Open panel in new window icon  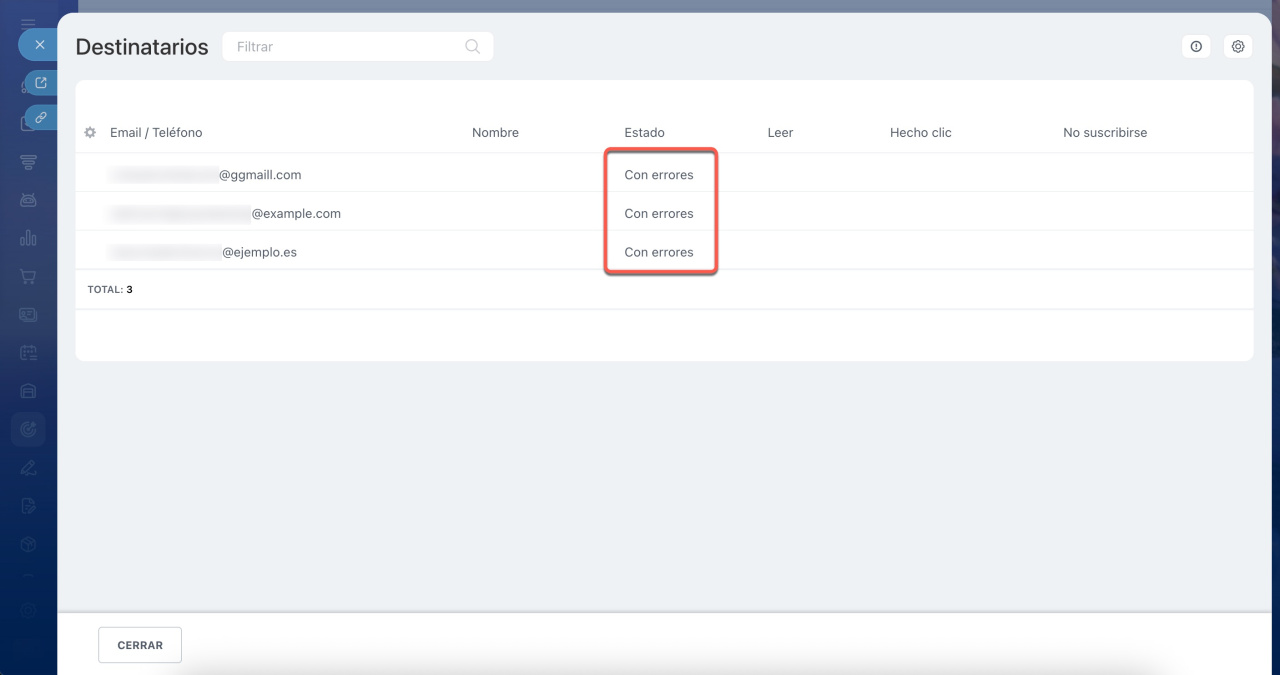coord(41,83)
